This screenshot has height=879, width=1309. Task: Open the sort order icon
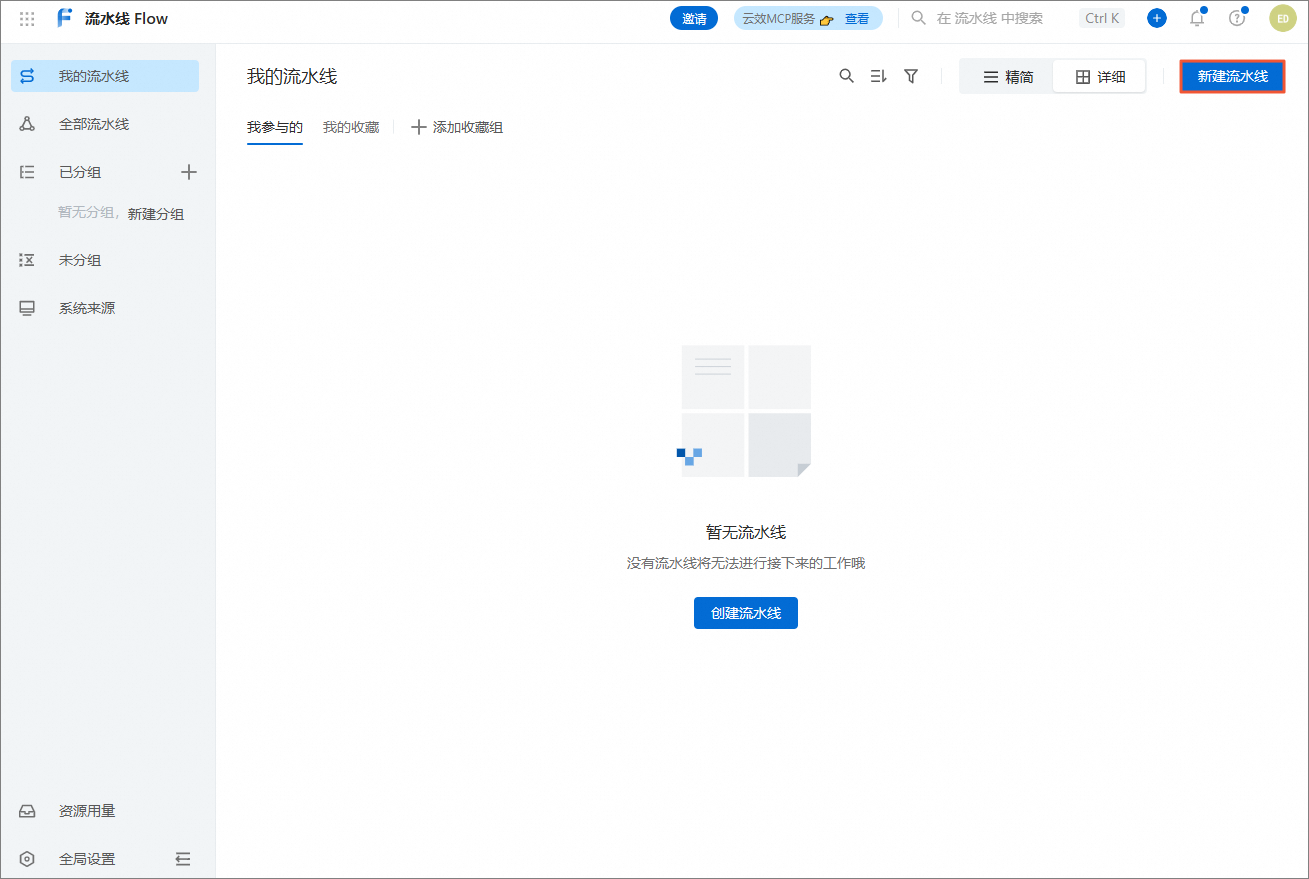879,76
